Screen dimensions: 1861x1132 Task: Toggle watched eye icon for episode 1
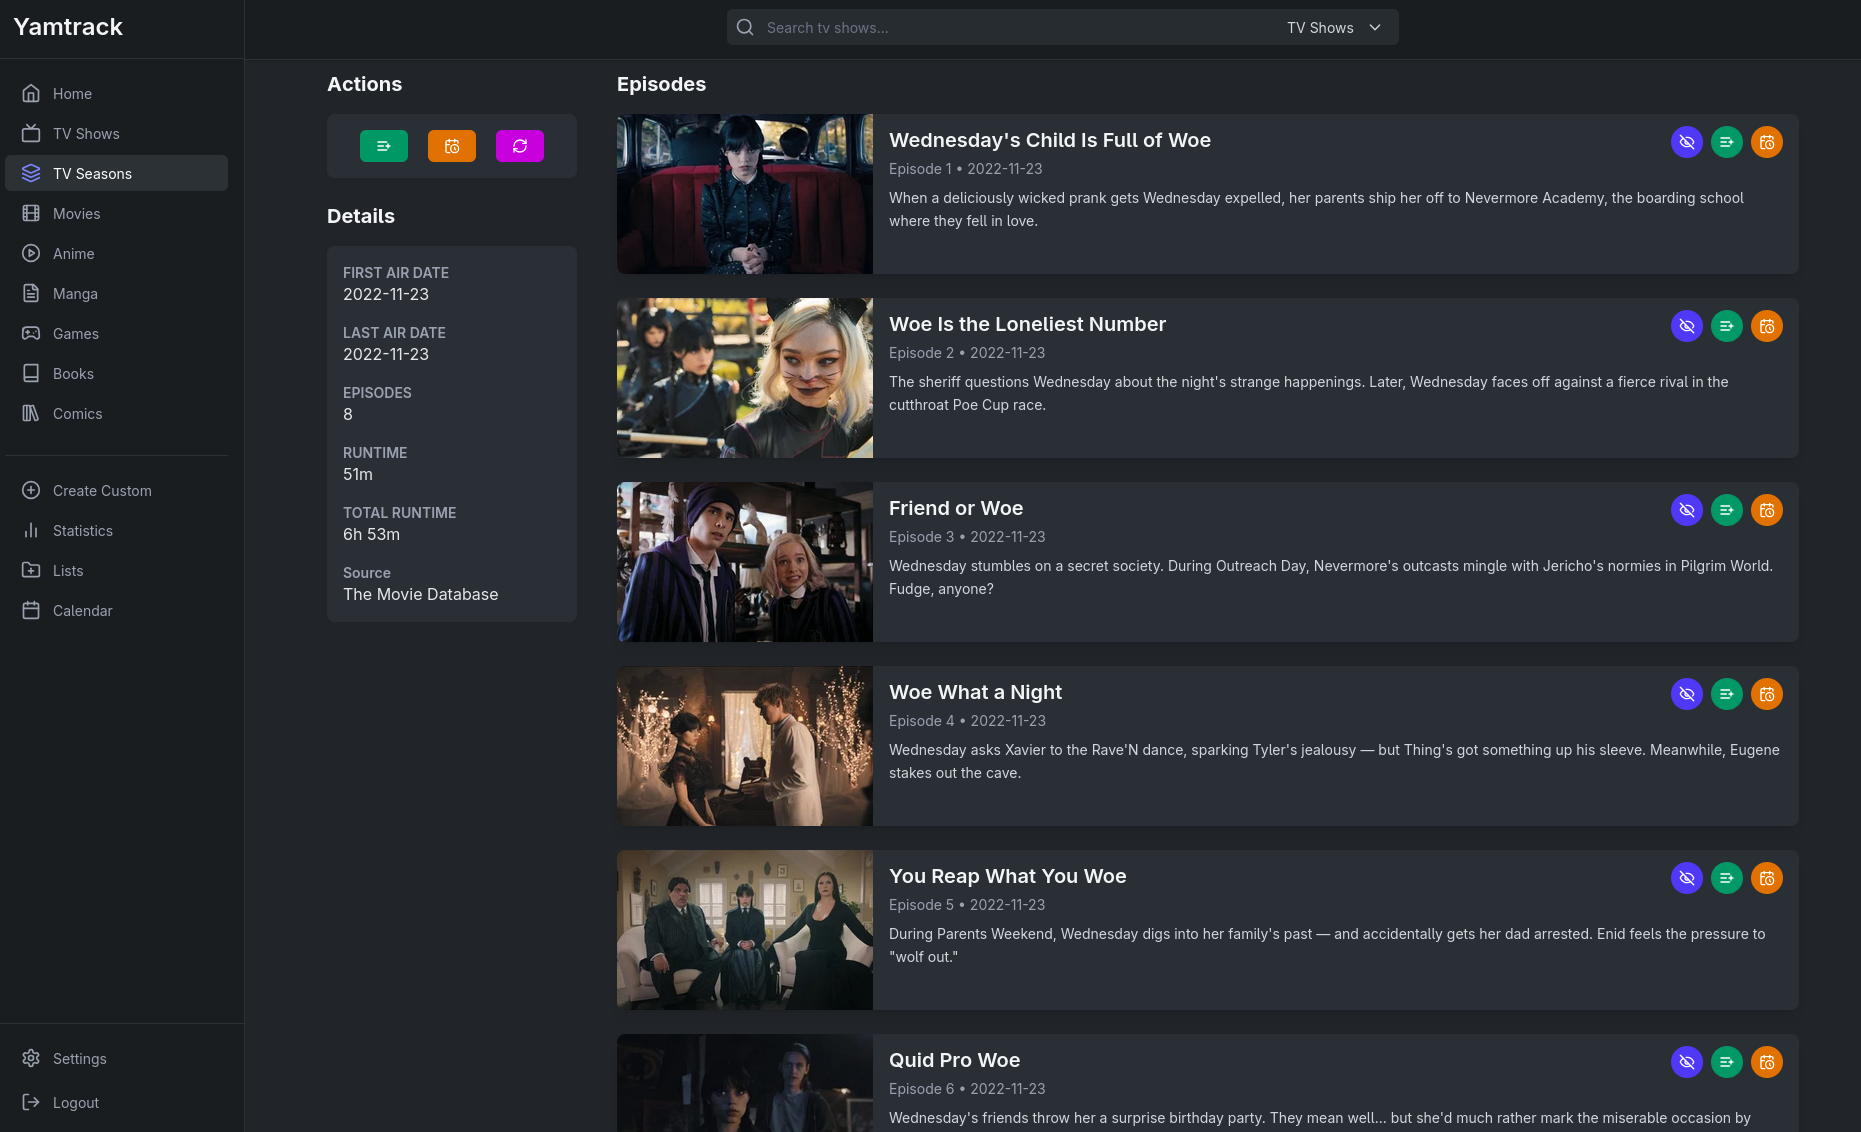click(x=1686, y=142)
